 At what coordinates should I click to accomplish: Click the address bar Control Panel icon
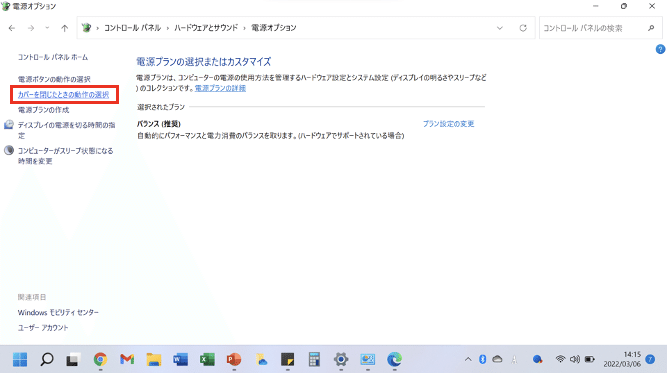[86, 28]
